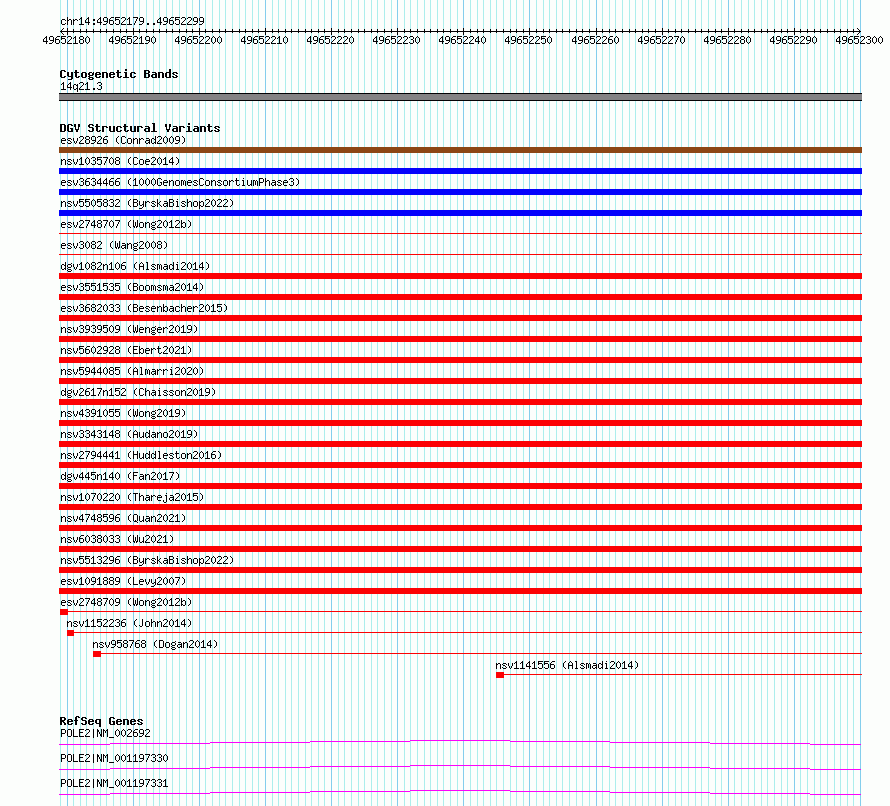Click the Cytogenetic Bands track title
The image size is (890, 806).
pyautogui.click(x=119, y=74)
